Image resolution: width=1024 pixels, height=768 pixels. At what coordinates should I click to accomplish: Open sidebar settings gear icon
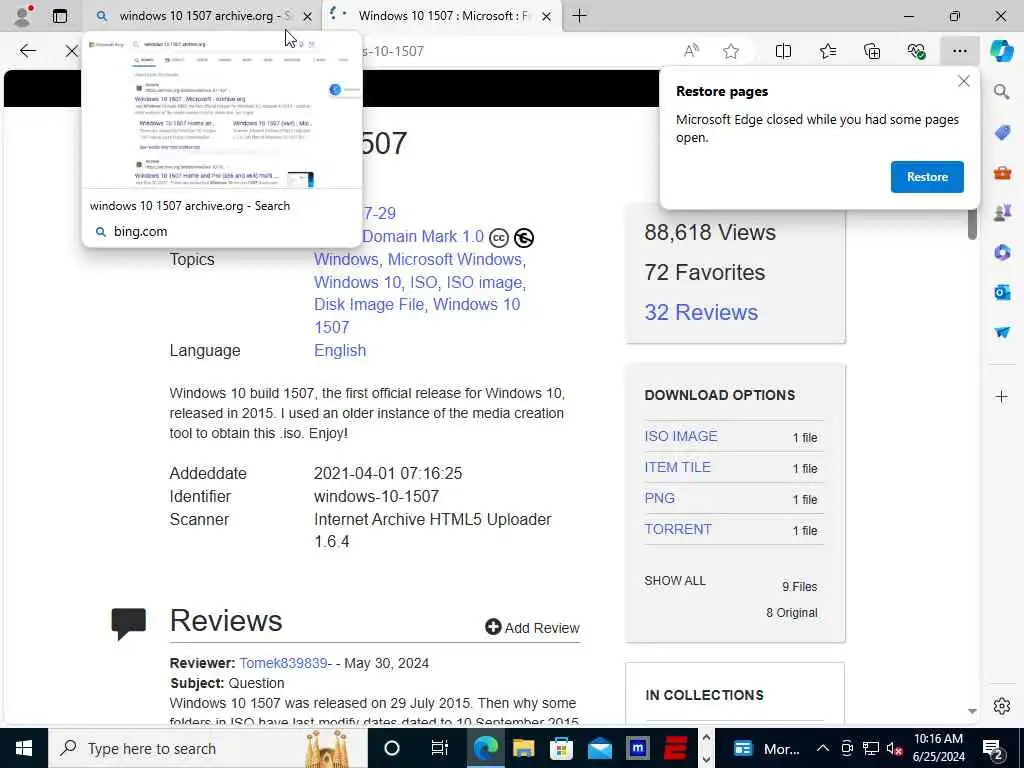[x=1001, y=706]
